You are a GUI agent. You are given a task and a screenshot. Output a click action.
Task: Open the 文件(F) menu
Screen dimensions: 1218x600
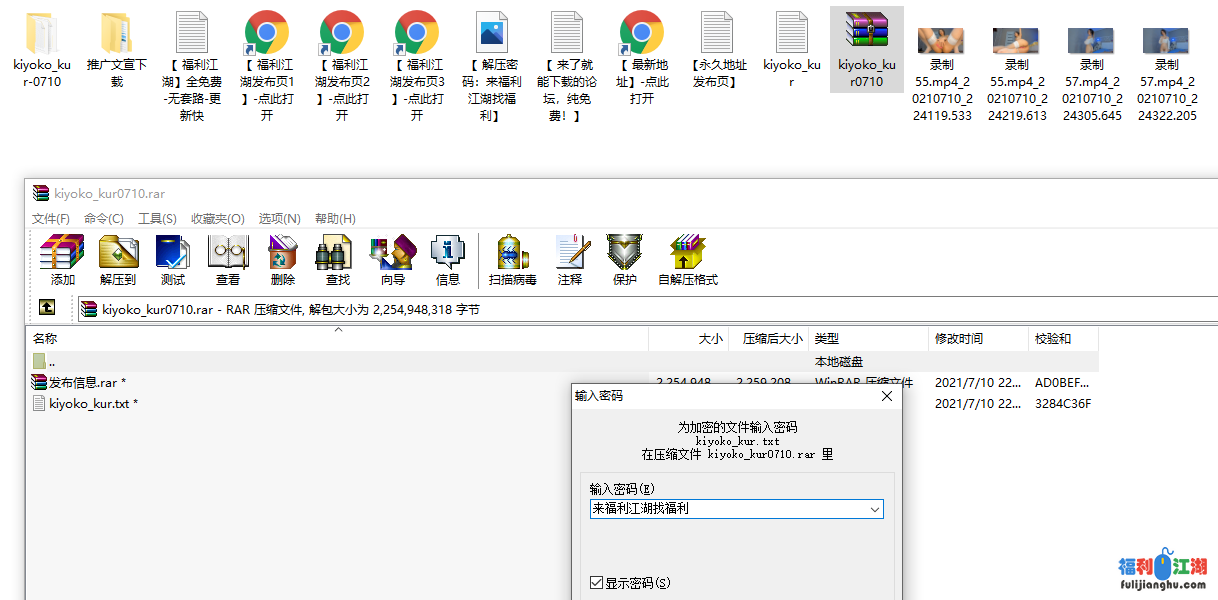[x=51, y=219]
